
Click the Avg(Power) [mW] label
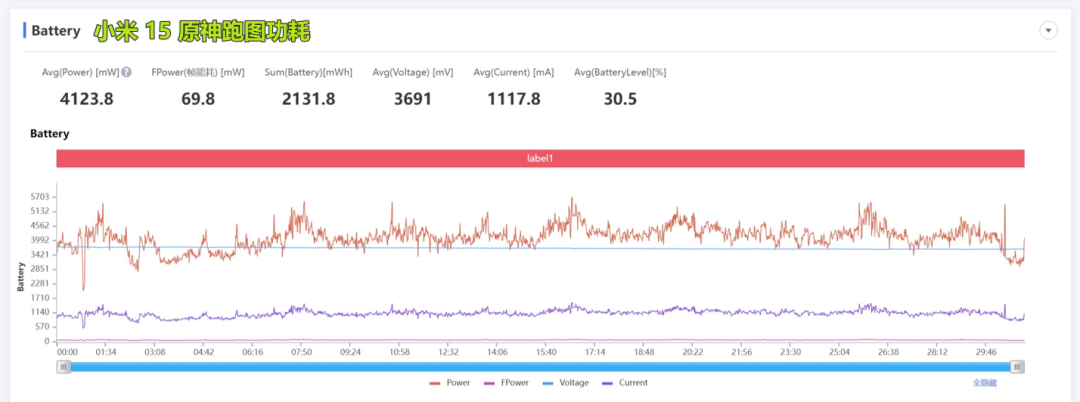(x=81, y=72)
